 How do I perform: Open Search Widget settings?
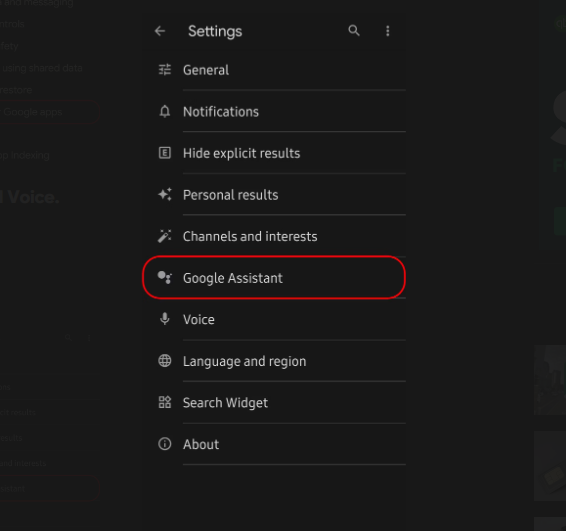coord(274,402)
